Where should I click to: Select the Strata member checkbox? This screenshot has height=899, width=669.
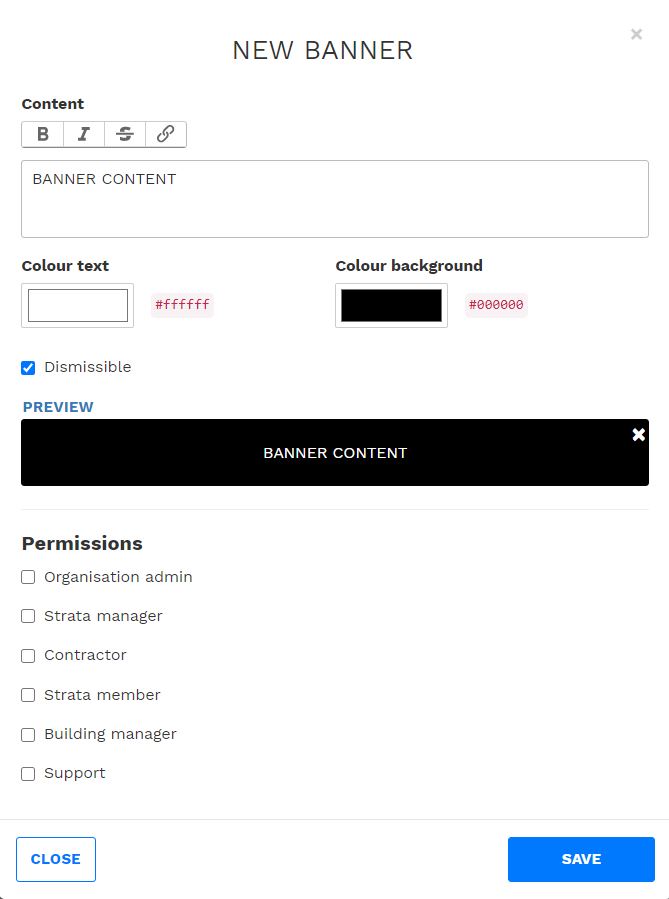[28, 695]
